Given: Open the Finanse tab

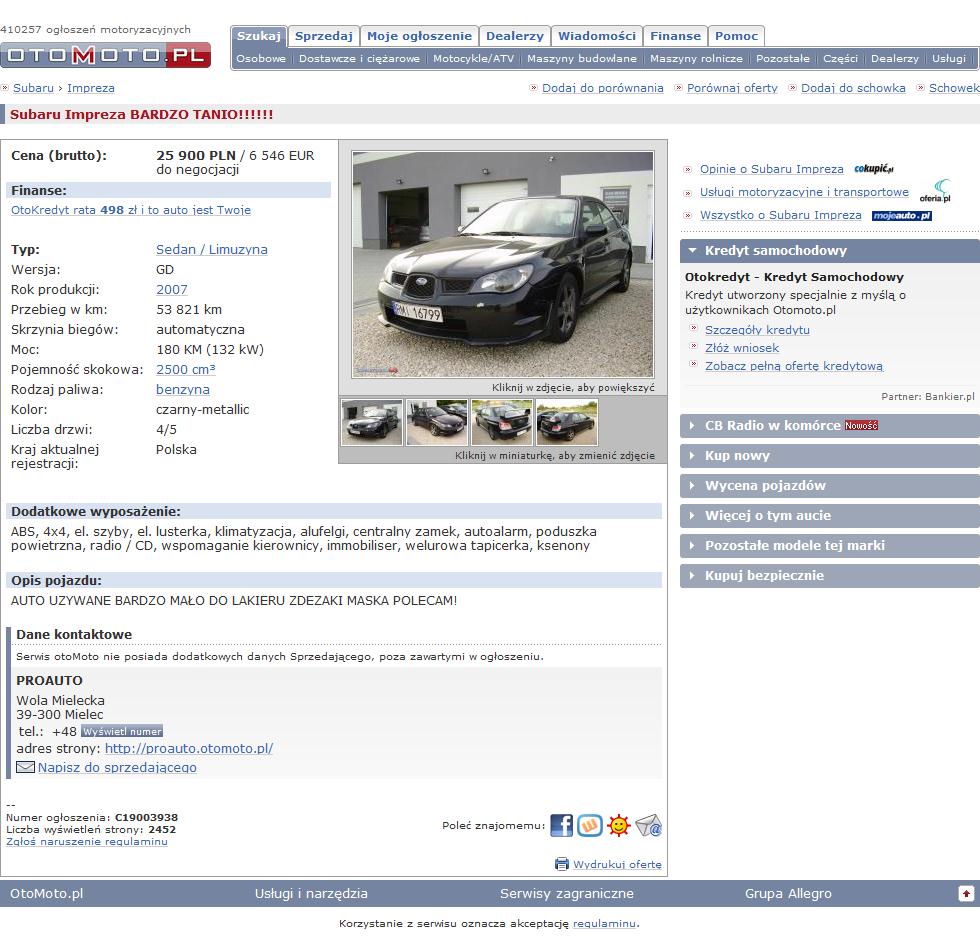Looking at the screenshot, I should (676, 36).
